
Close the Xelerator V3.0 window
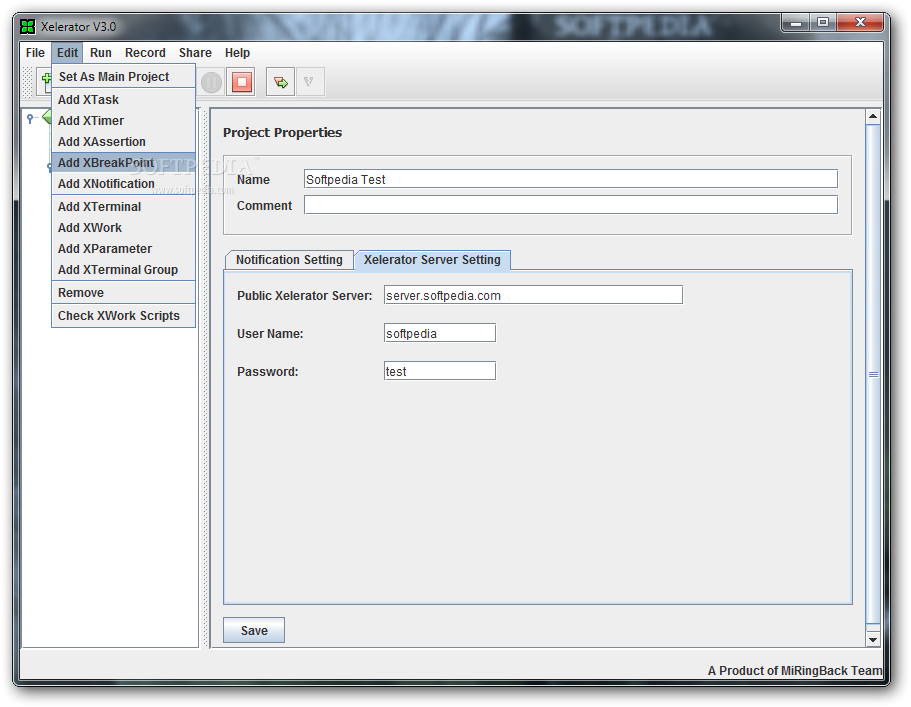point(861,23)
